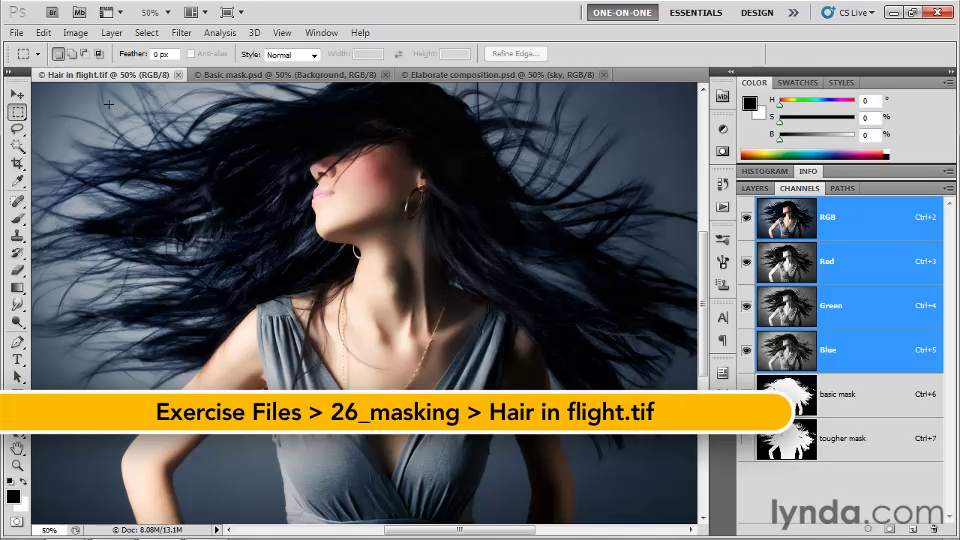Screen dimensions: 960x540
Task: Select the Crop tool
Action: [17, 163]
